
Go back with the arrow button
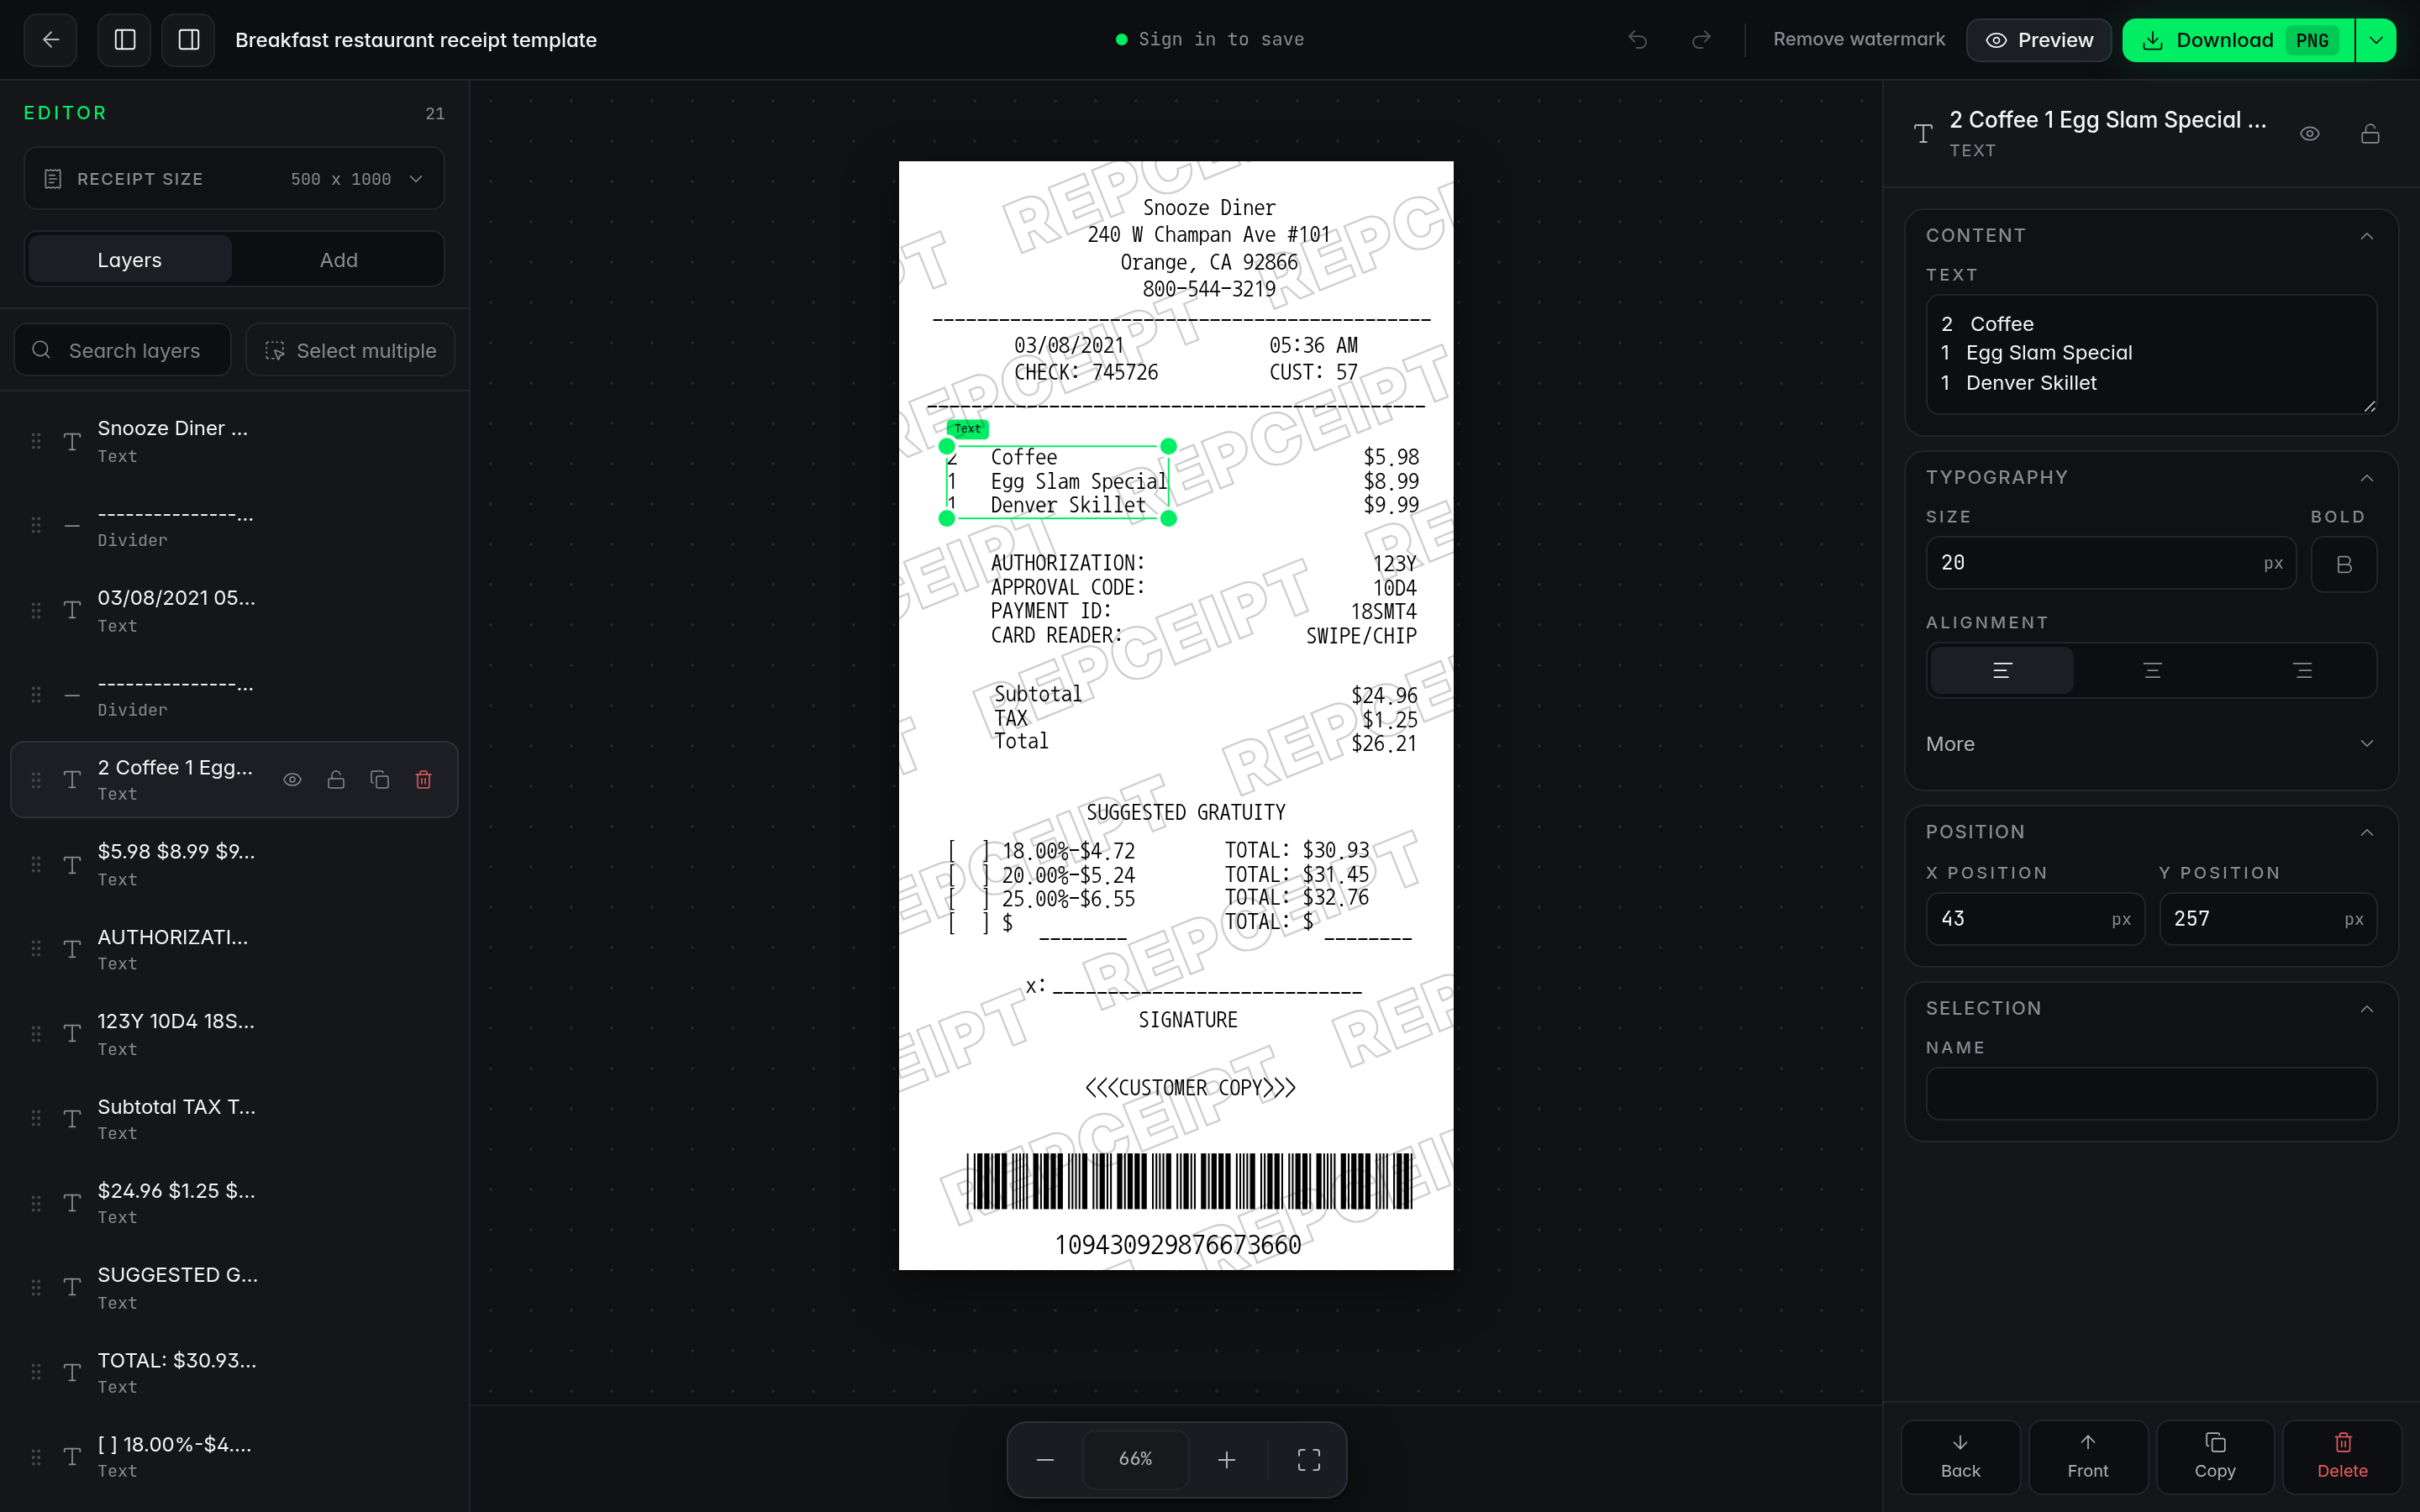pos(50,40)
